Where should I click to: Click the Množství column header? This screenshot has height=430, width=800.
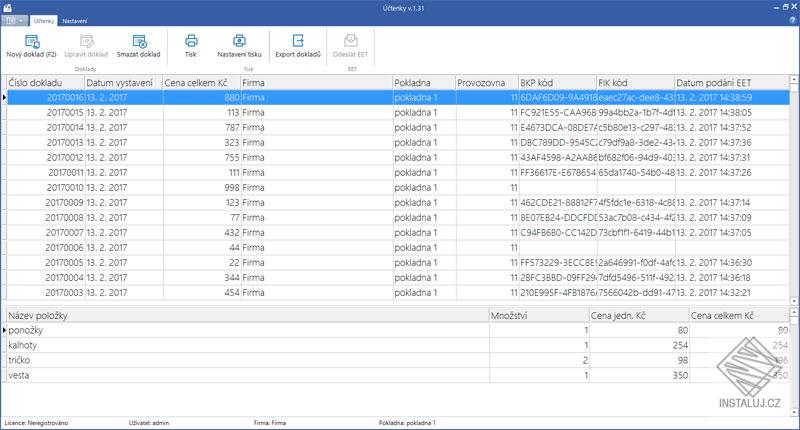537,315
